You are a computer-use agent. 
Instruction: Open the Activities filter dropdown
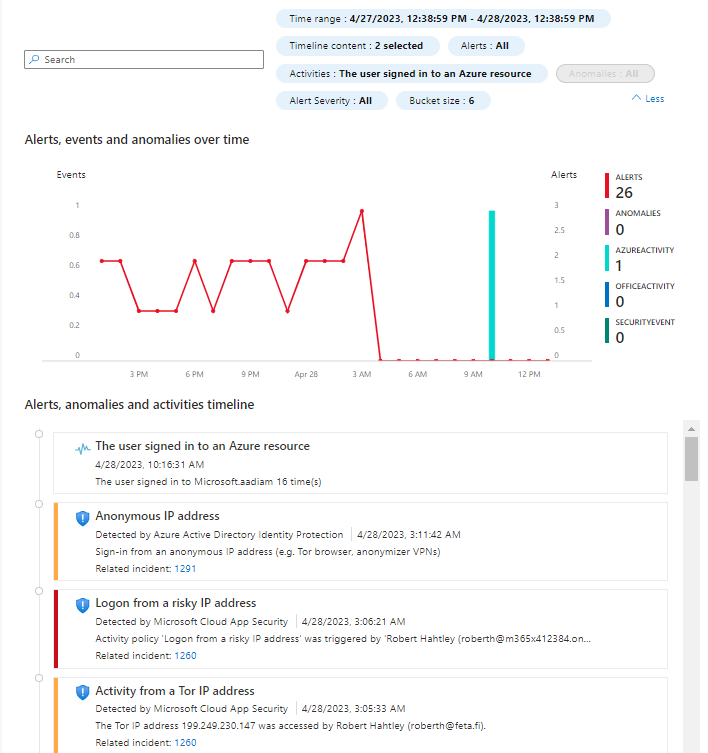pyautogui.click(x=410, y=74)
